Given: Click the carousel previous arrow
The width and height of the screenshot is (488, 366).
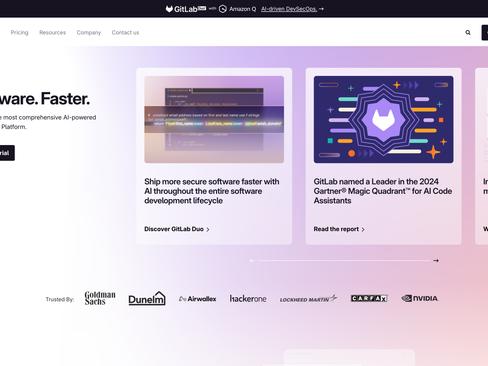Looking at the screenshot, I should 252,260.
